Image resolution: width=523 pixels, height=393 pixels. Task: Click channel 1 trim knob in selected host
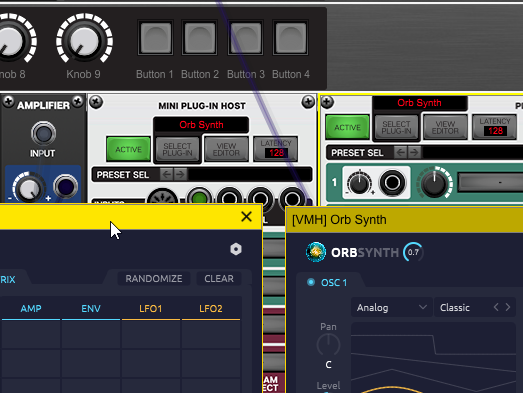(359, 183)
